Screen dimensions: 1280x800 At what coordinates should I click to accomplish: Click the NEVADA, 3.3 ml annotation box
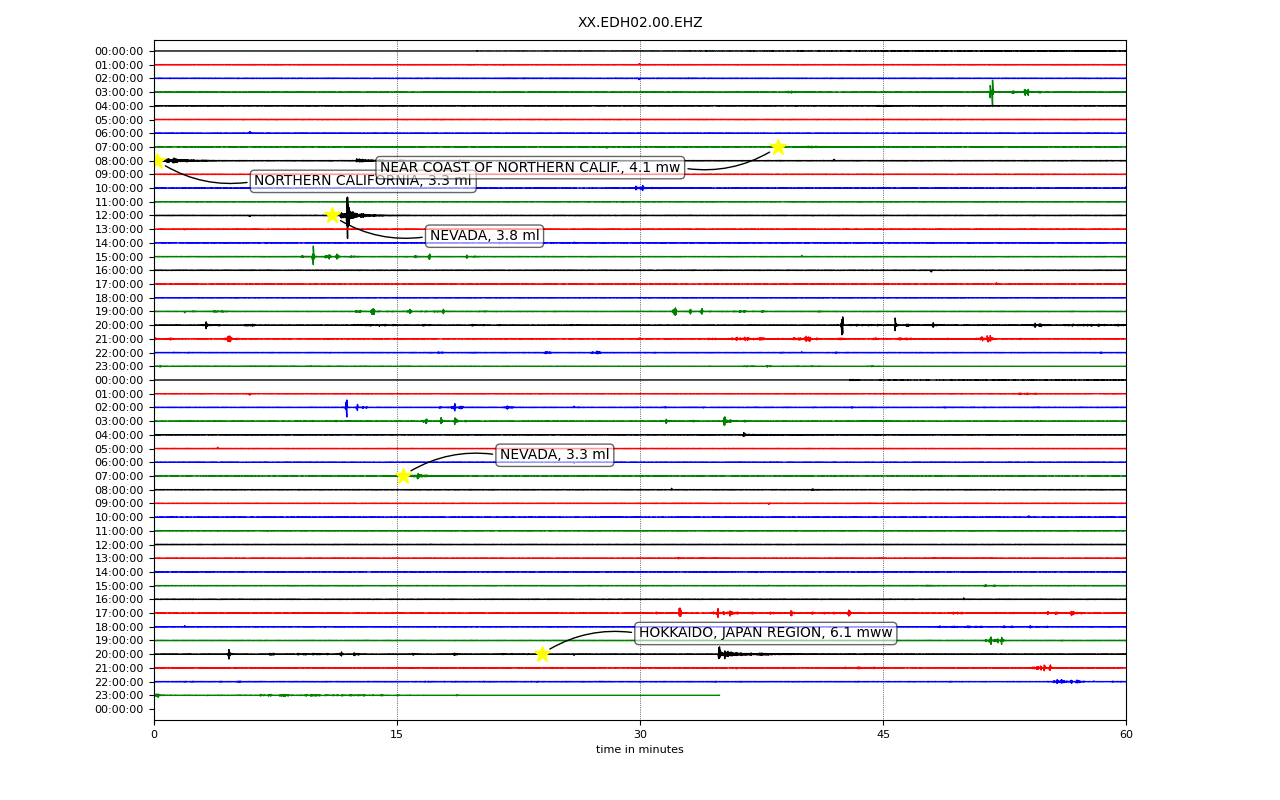click(554, 455)
